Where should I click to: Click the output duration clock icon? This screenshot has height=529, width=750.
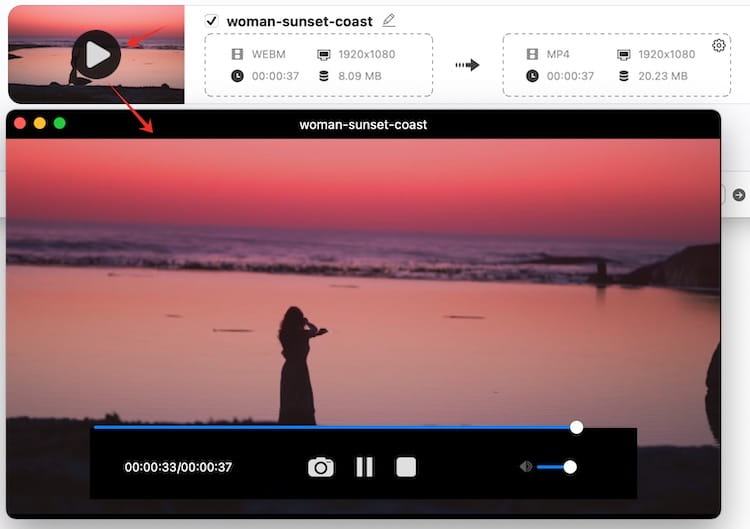532,76
